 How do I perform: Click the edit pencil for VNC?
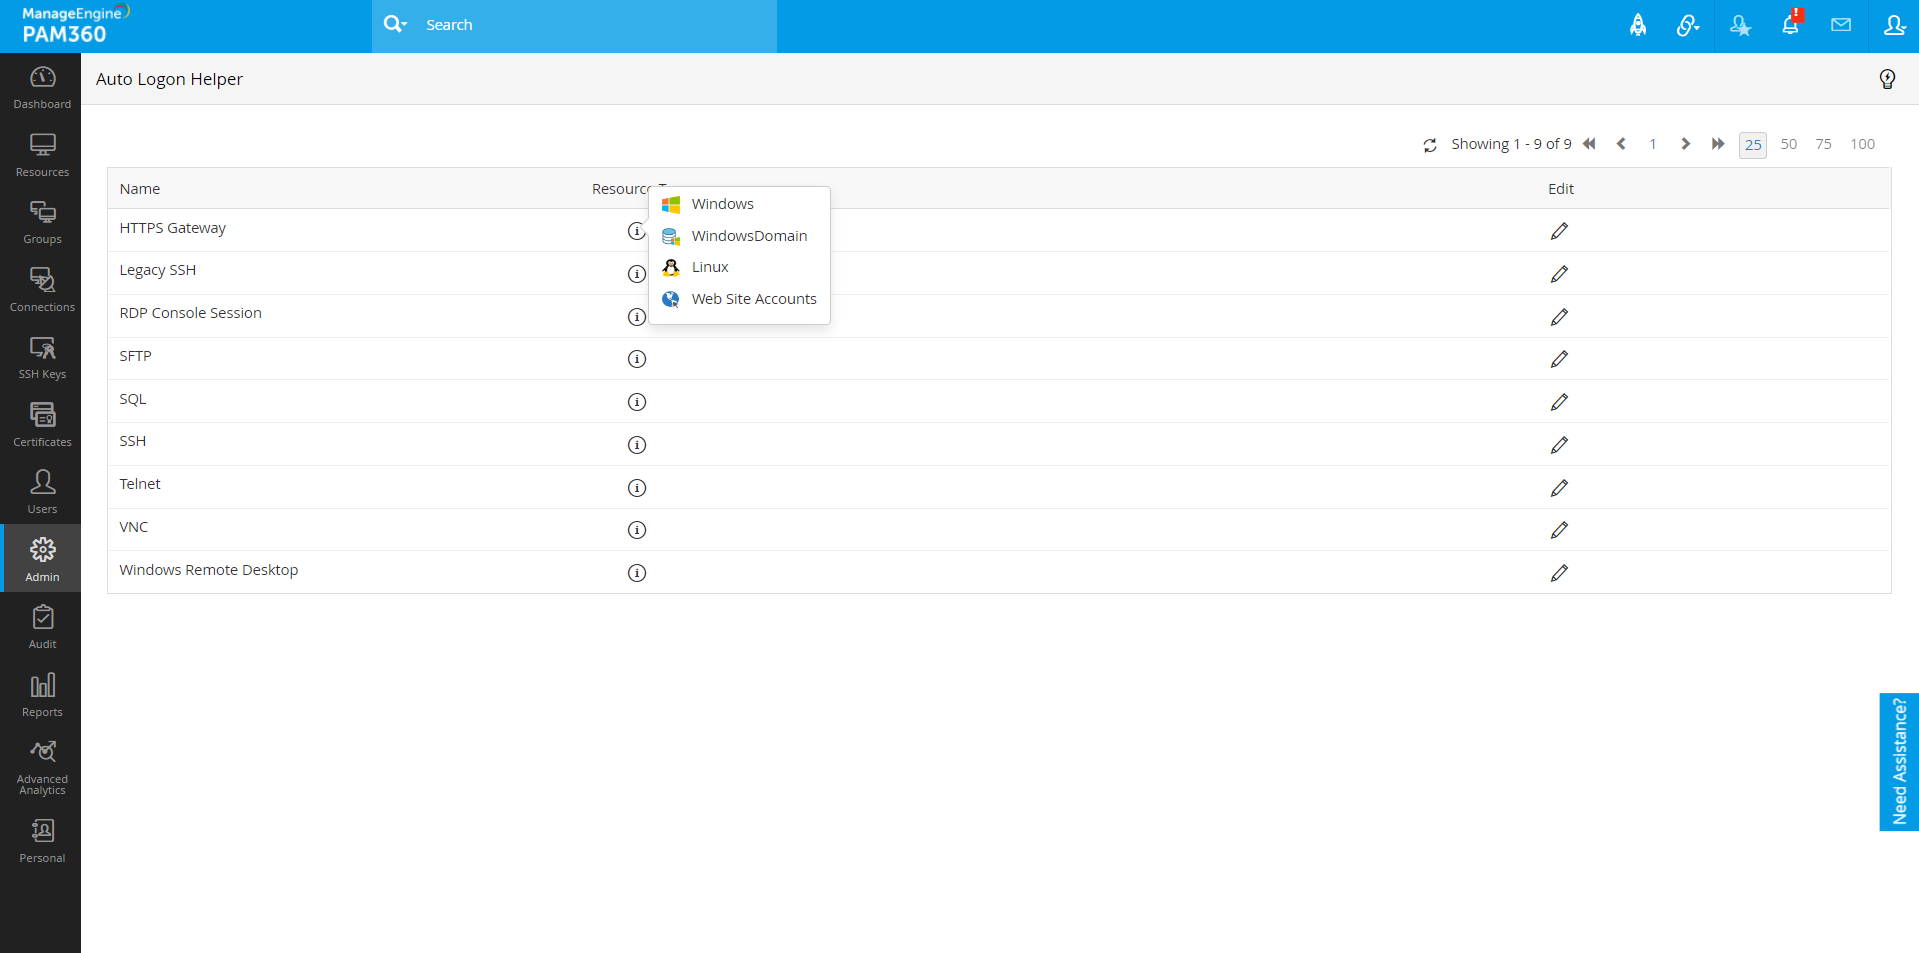1559,530
